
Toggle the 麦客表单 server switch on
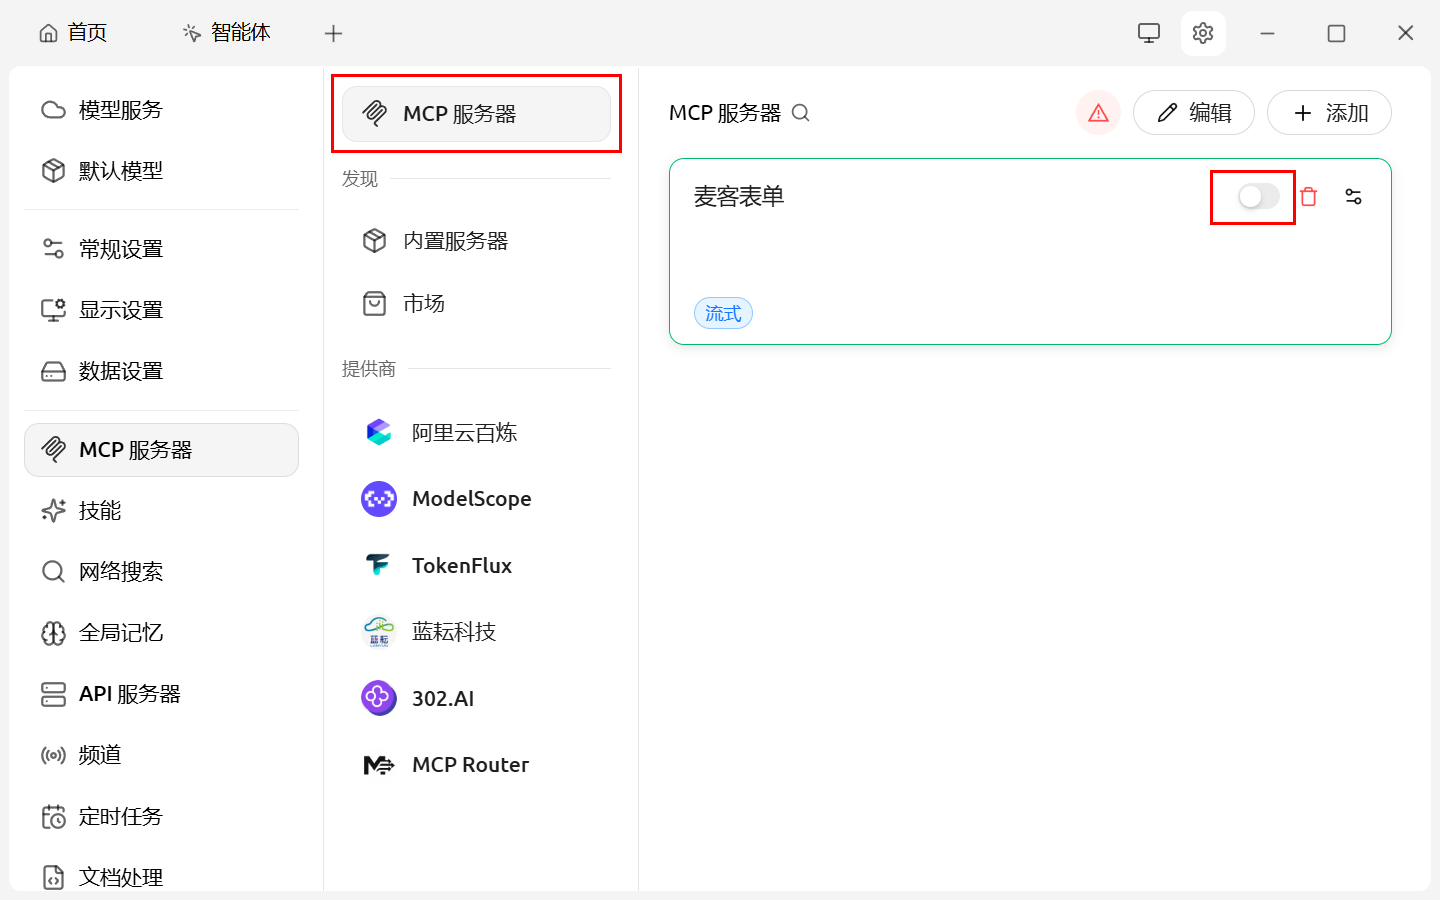click(1257, 197)
